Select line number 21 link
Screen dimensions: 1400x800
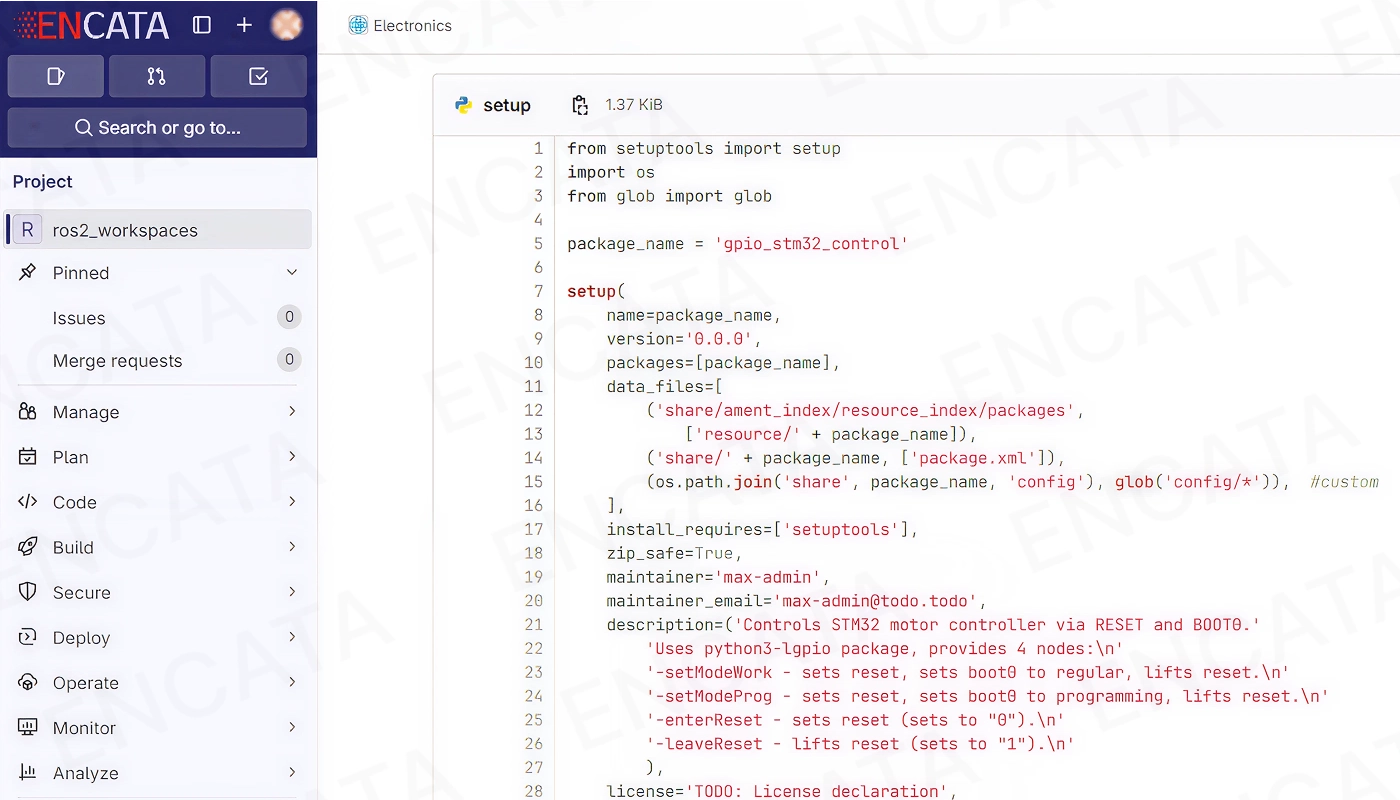534,624
